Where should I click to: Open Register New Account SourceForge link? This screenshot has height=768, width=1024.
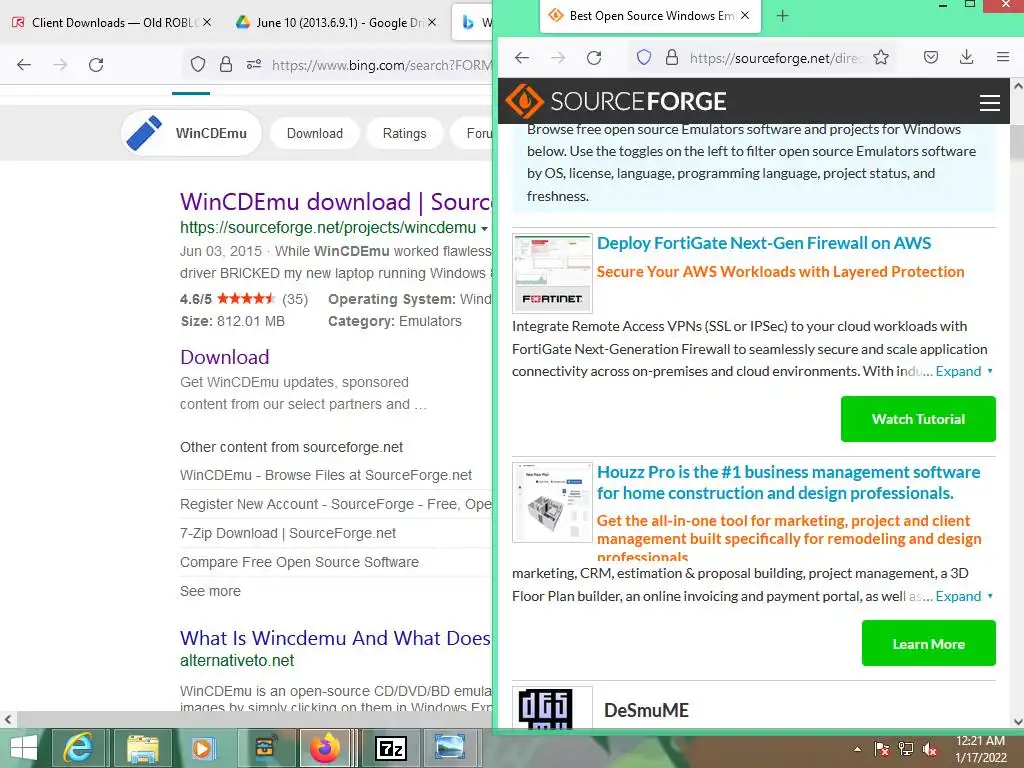[x=336, y=504]
